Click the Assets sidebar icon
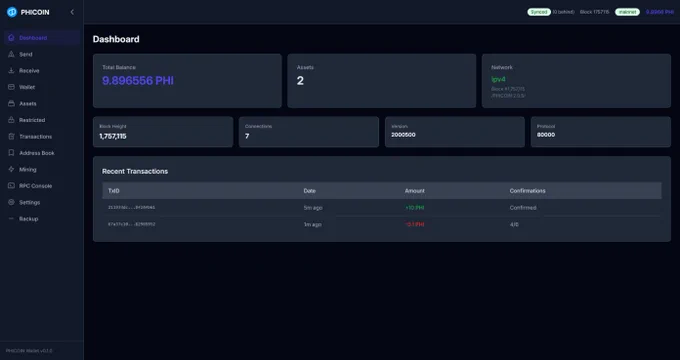Screen dimensions: 680x360 (11, 104)
